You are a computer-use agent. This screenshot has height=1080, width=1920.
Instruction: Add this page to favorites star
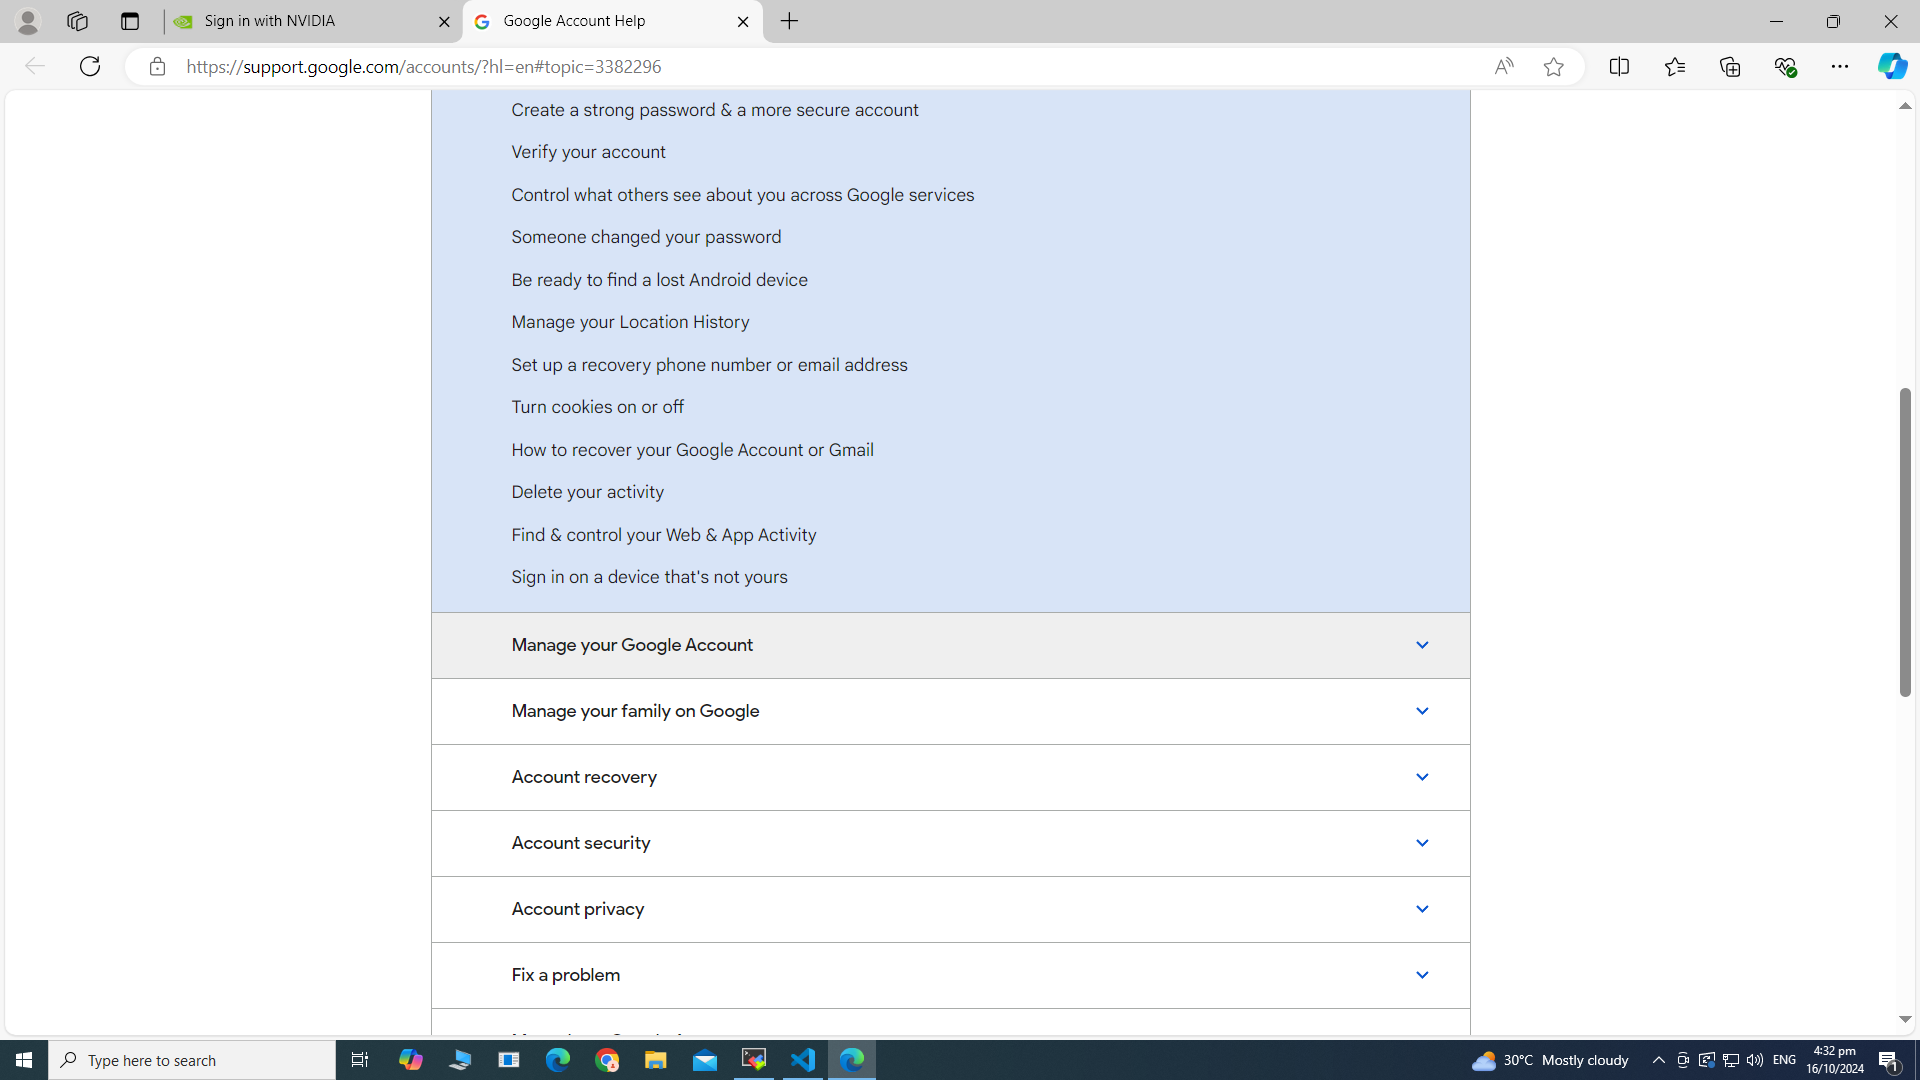pos(1553,67)
